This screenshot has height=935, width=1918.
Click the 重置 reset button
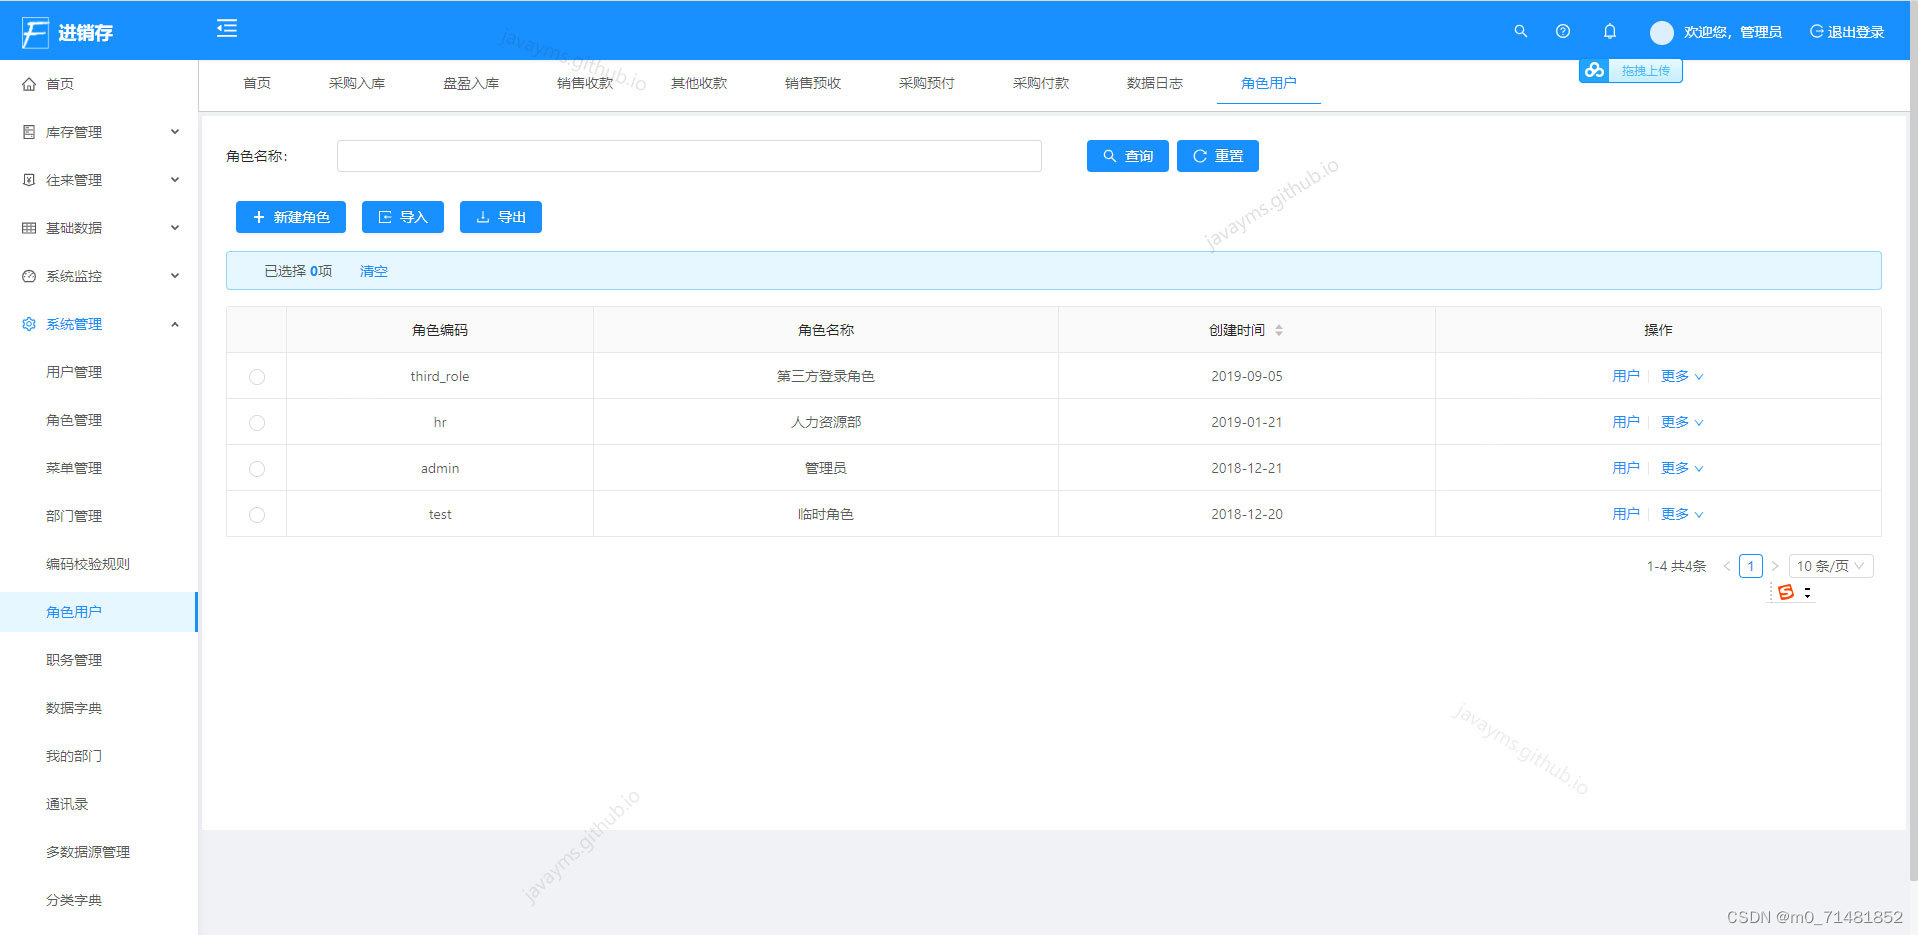(1218, 156)
